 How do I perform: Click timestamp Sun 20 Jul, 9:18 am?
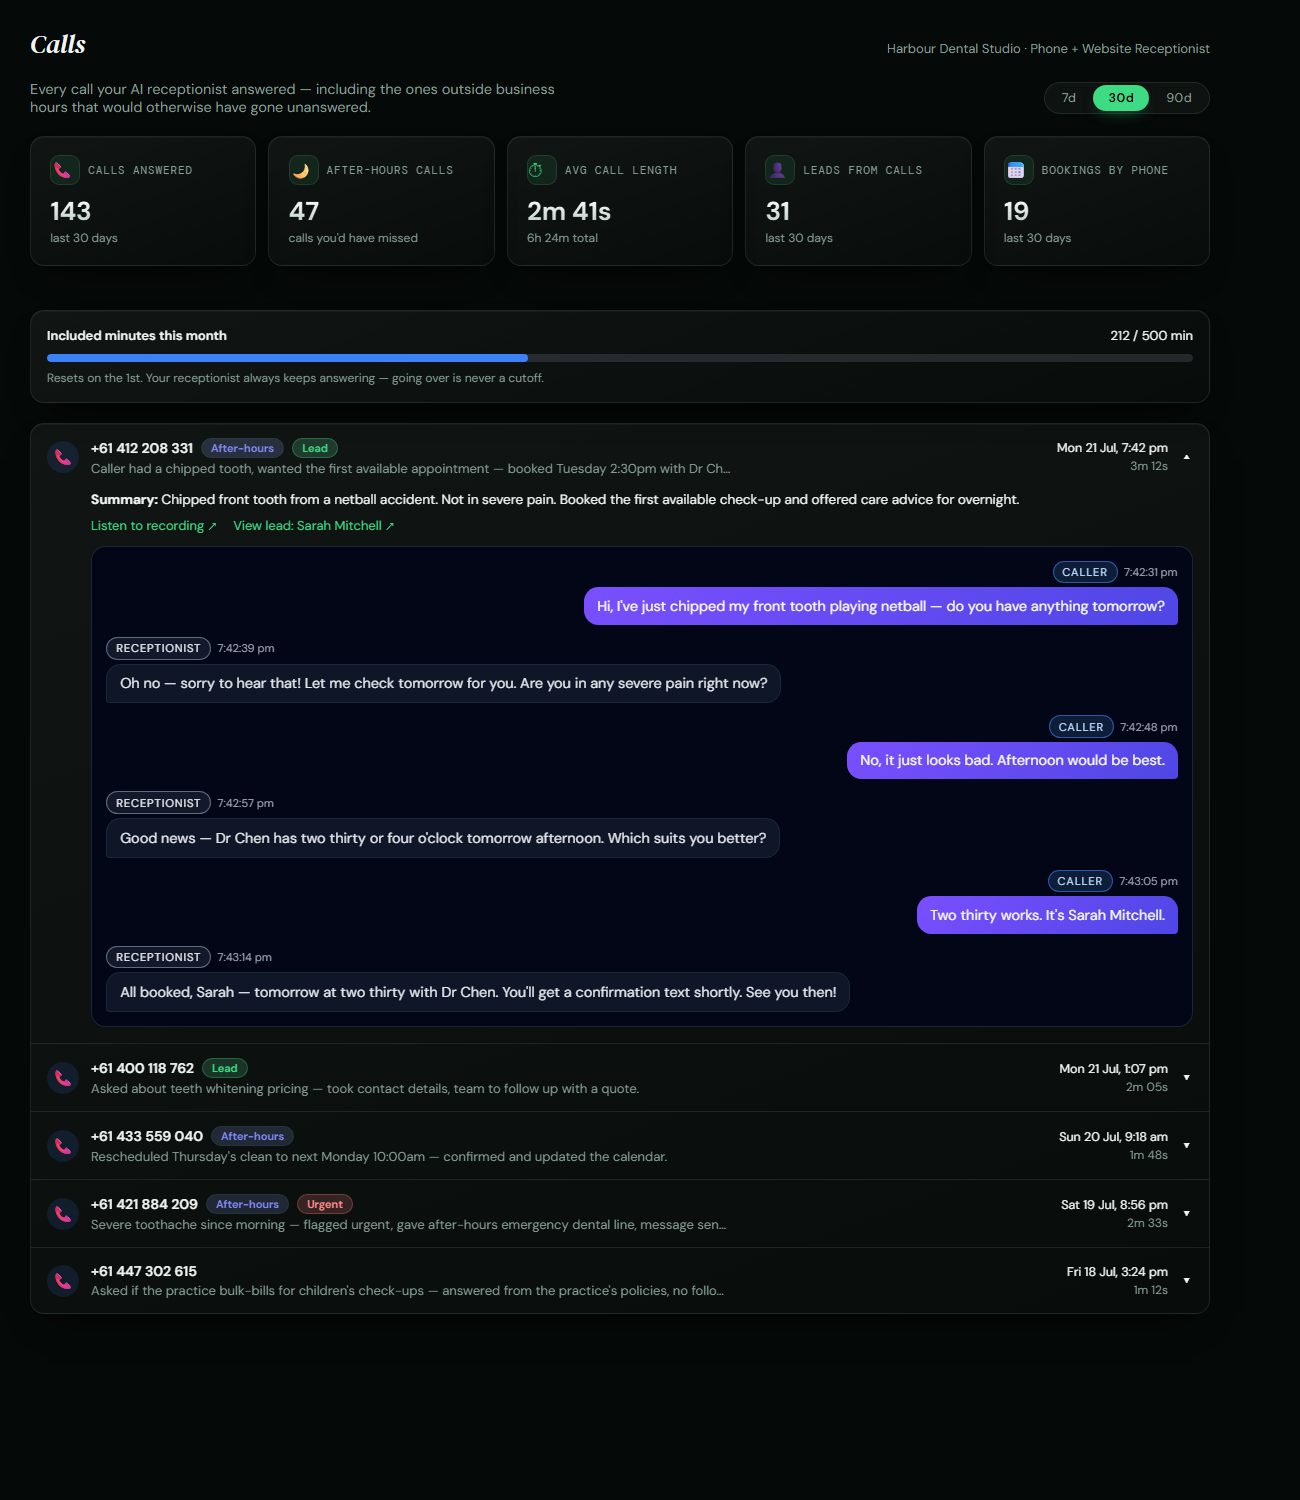tap(1113, 1137)
